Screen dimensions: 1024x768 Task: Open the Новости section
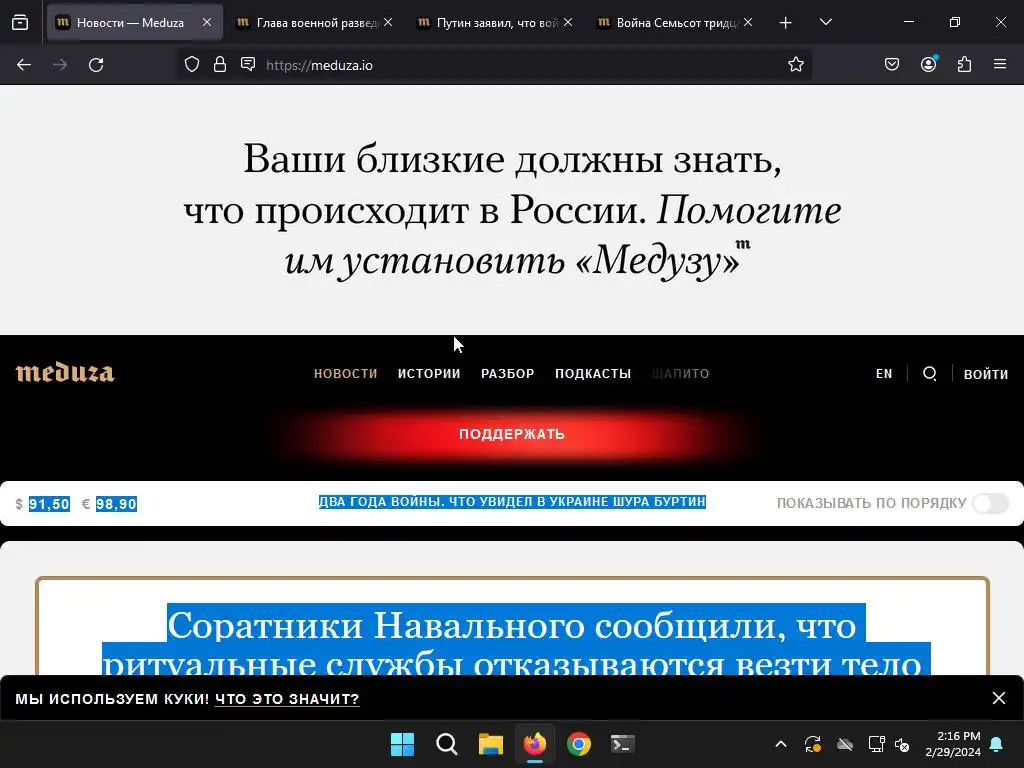tap(345, 374)
